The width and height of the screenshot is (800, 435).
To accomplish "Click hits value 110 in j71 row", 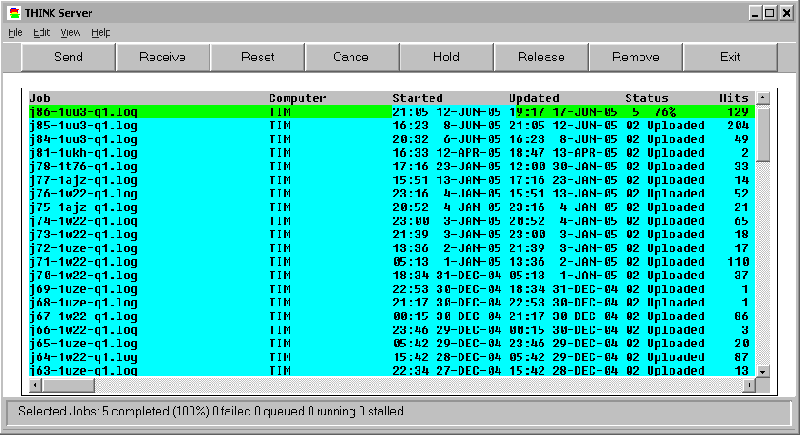I will pyautogui.click(x=738, y=262).
